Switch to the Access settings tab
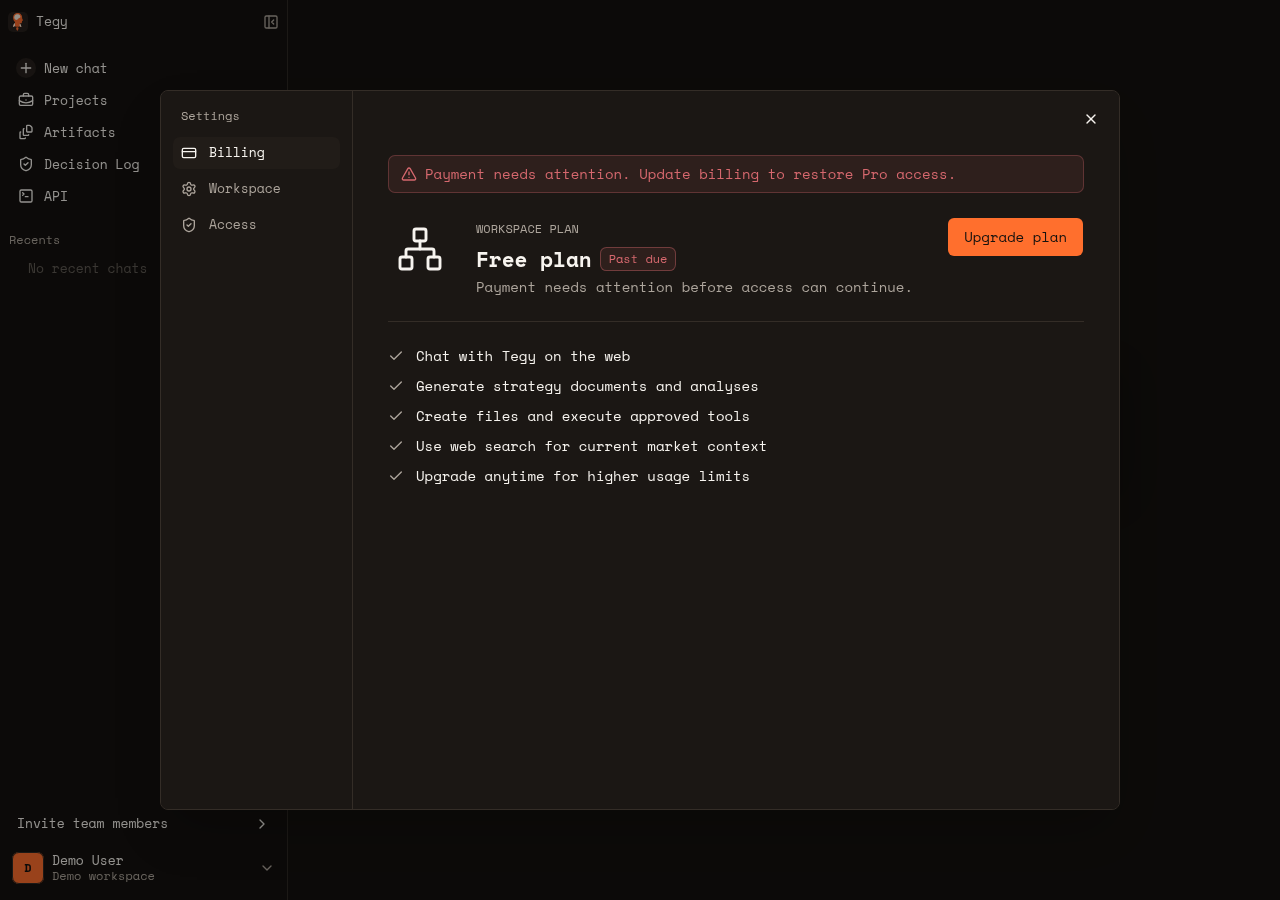 [257, 225]
